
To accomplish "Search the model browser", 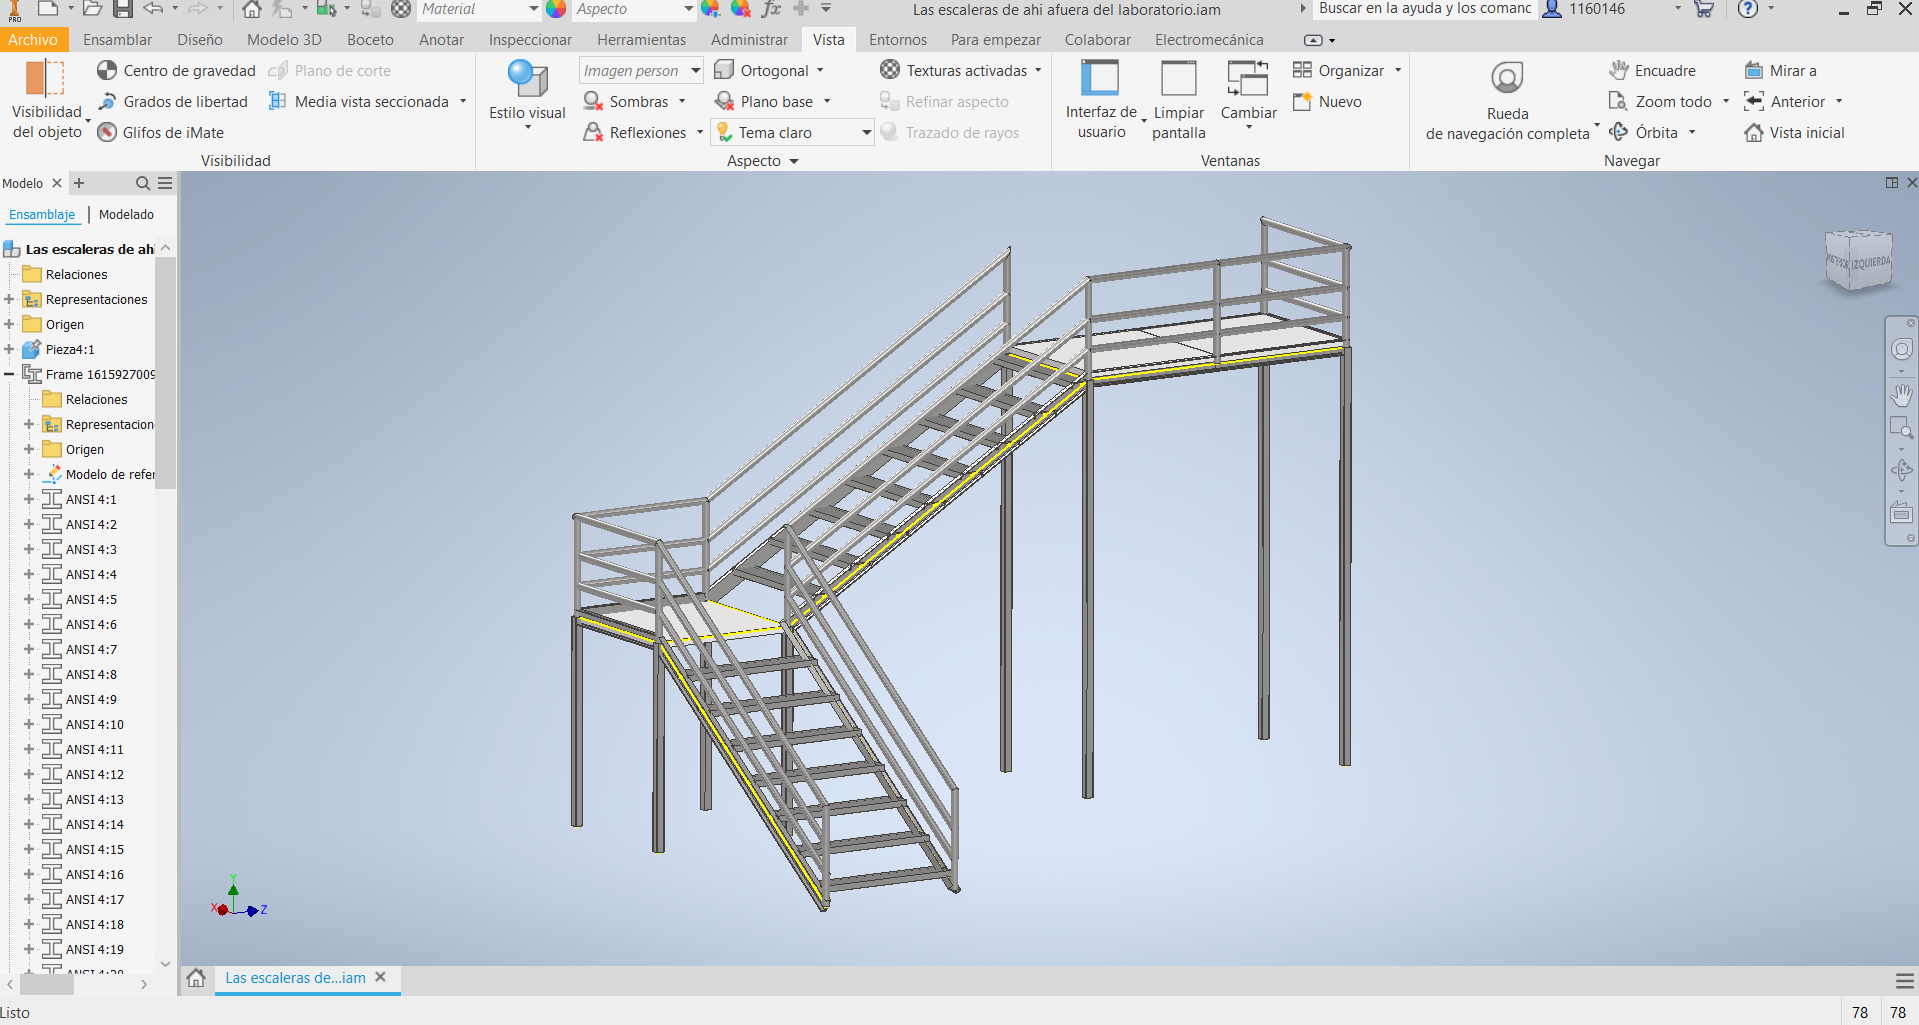I will [142, 183].
